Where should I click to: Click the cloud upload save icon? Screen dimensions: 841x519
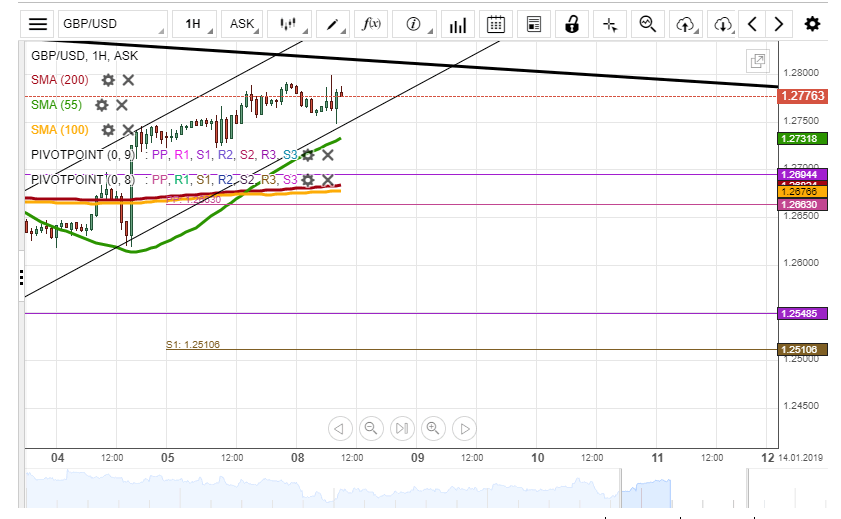686,24
